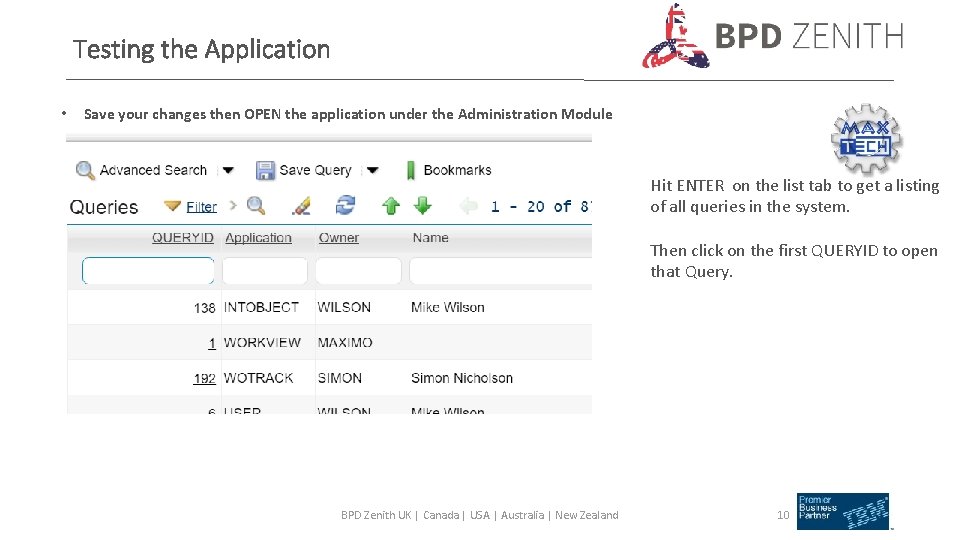Click the refresh arrows icon
This screenshot has height=540, width=960.
345,205
